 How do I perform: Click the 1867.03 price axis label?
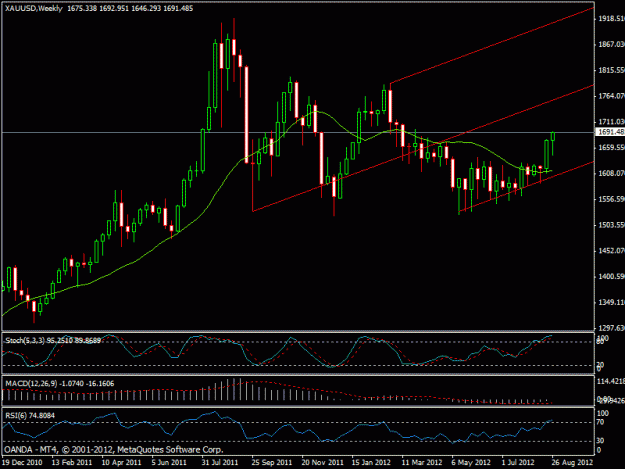611,45
